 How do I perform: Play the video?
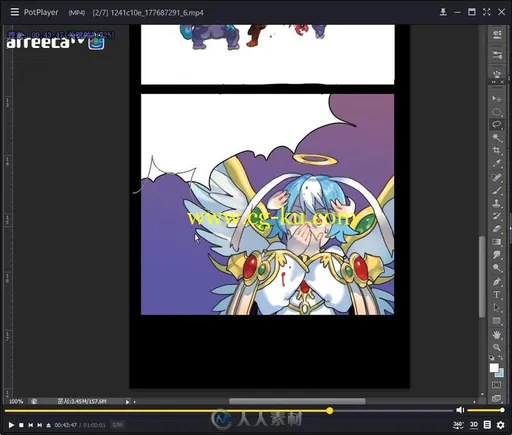point(11,425)
